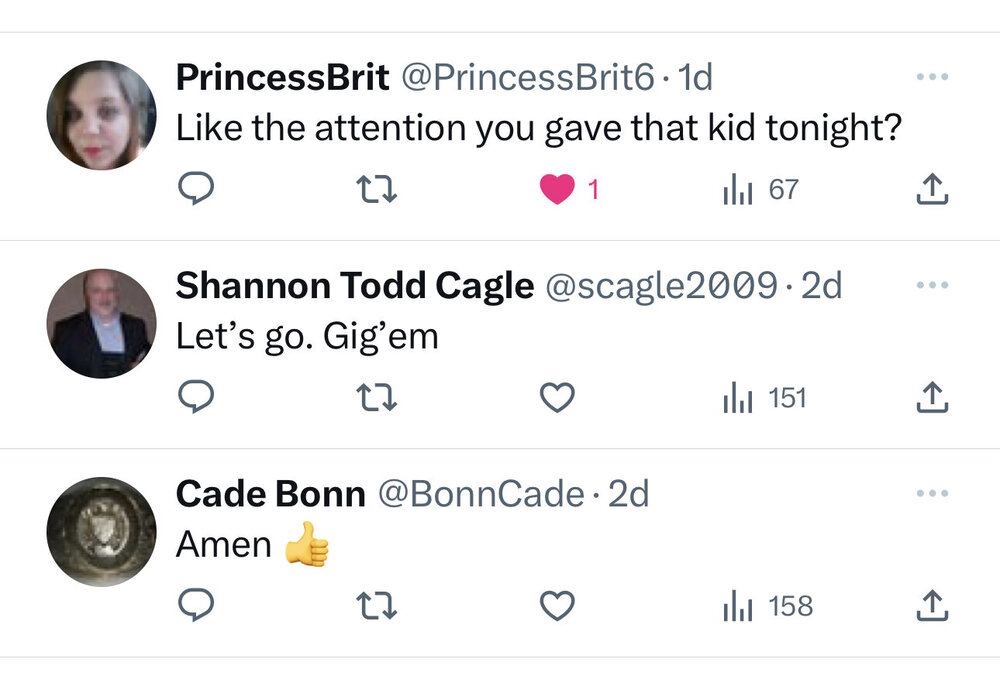Open Cade Bonn's profile name link
Screen dimensions: 1000x676
point(270,494)
